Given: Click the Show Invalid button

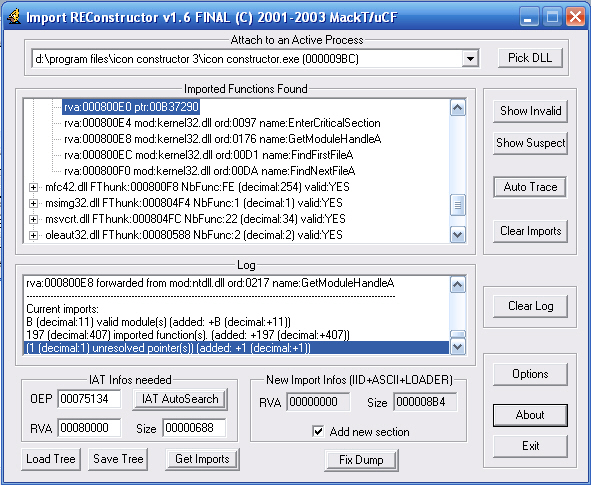Looking at the screenshot, I should point(530,111).
